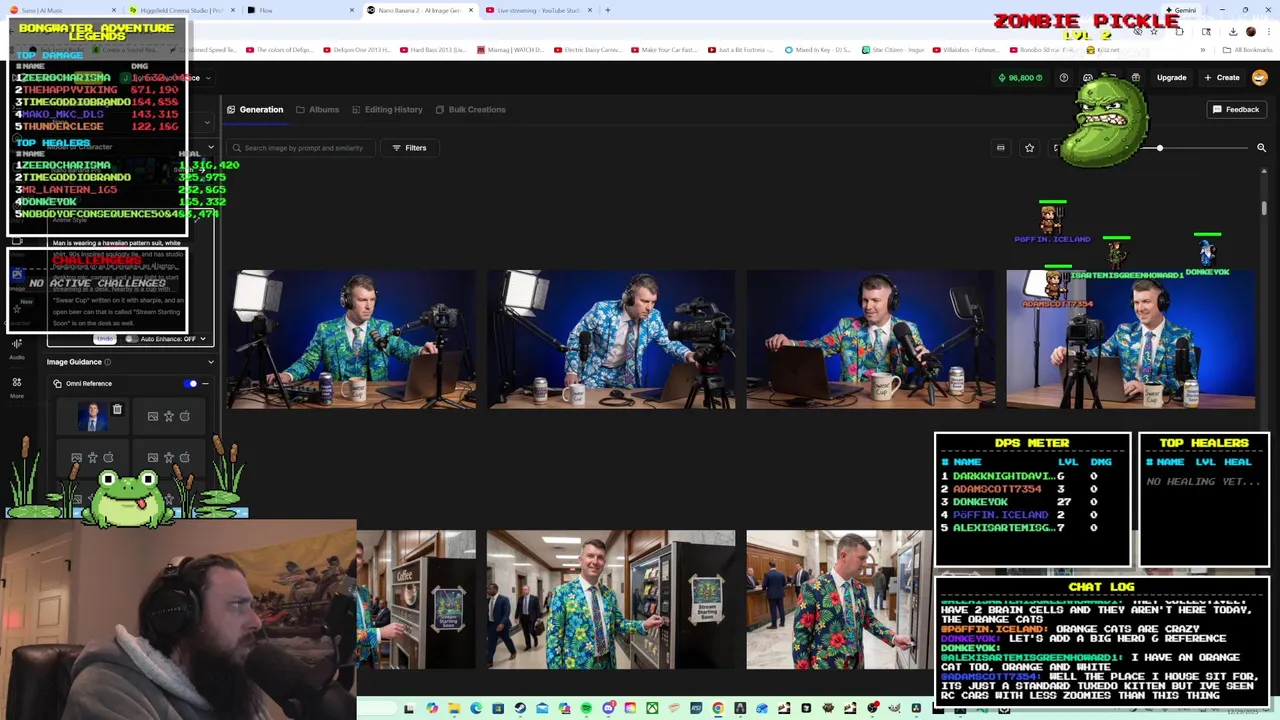Click the help question mark icon
Viewport: 1280px width, 720px height.
pyautogui.click(x=1064, y=78)
